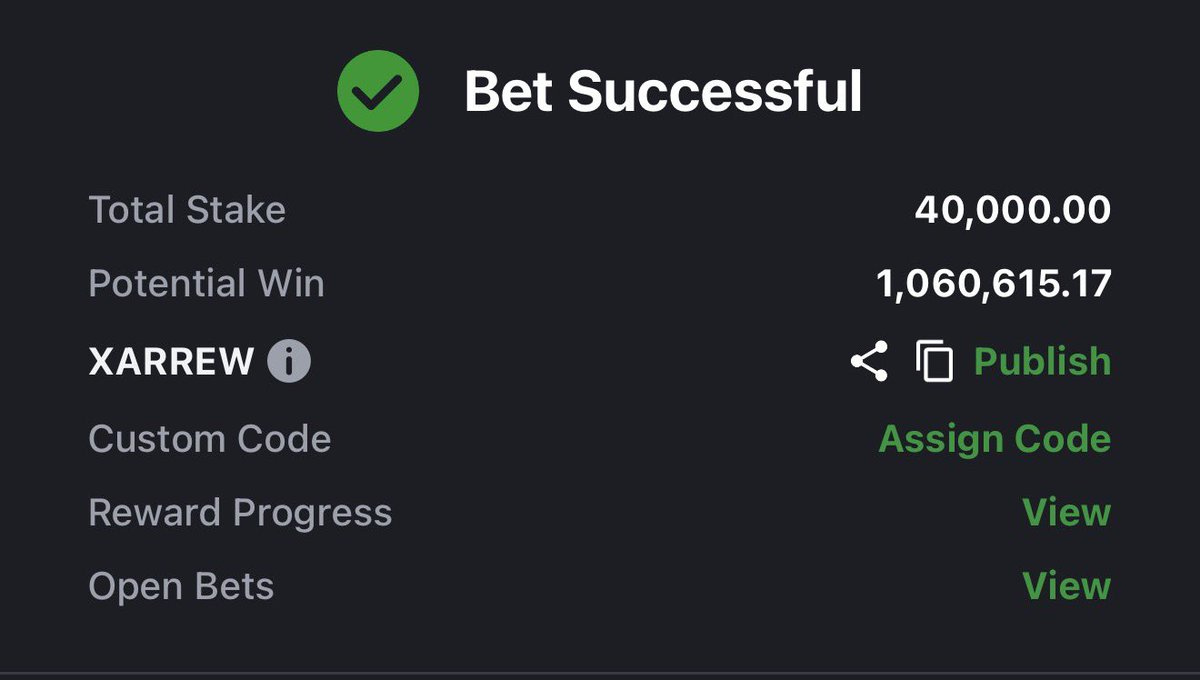The height and width of the screenshot is (680, 1200).
Task: Click the Open Bets label
Action: tap(181, 586)
